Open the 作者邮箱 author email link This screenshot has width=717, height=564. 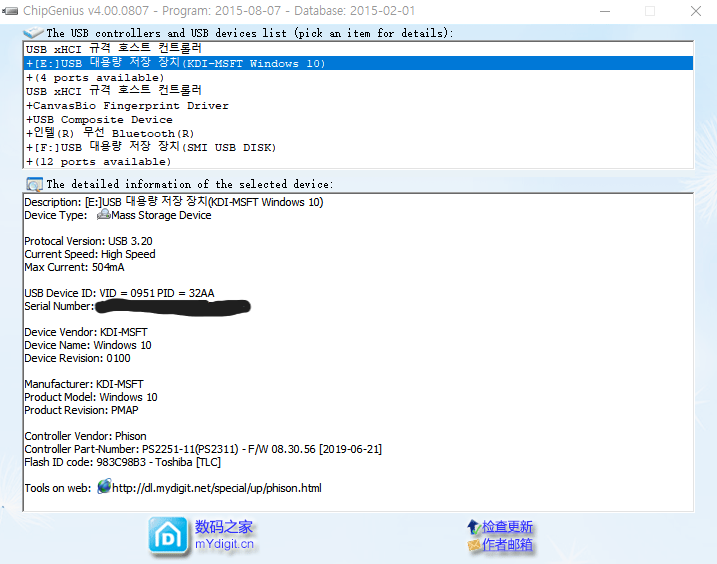tap(507, 545)
